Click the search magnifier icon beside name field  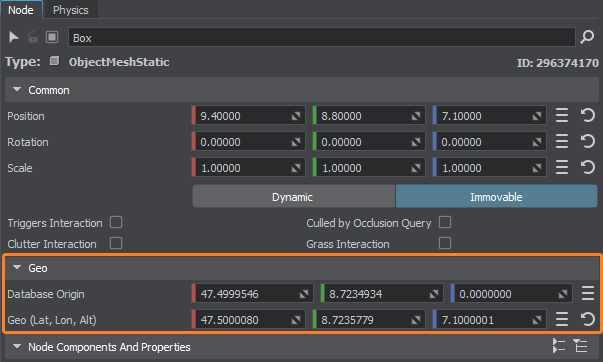tap(587, 37)
